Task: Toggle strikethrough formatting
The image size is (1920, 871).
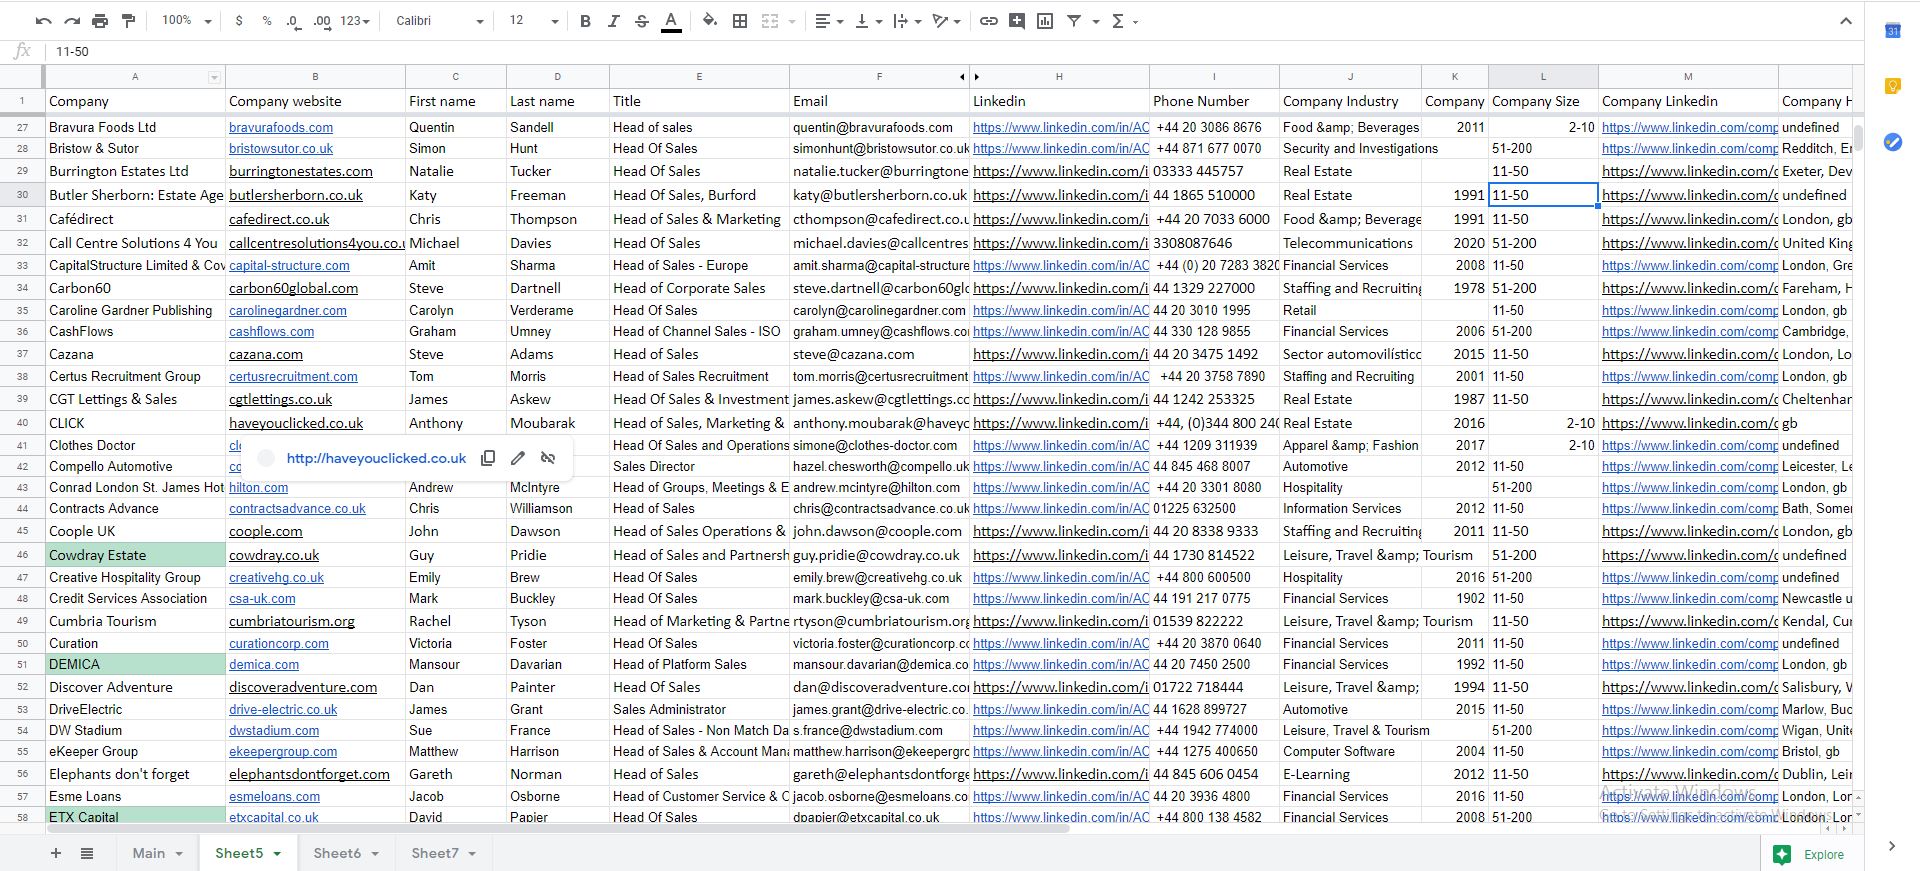Action: [x=642, y=21]
